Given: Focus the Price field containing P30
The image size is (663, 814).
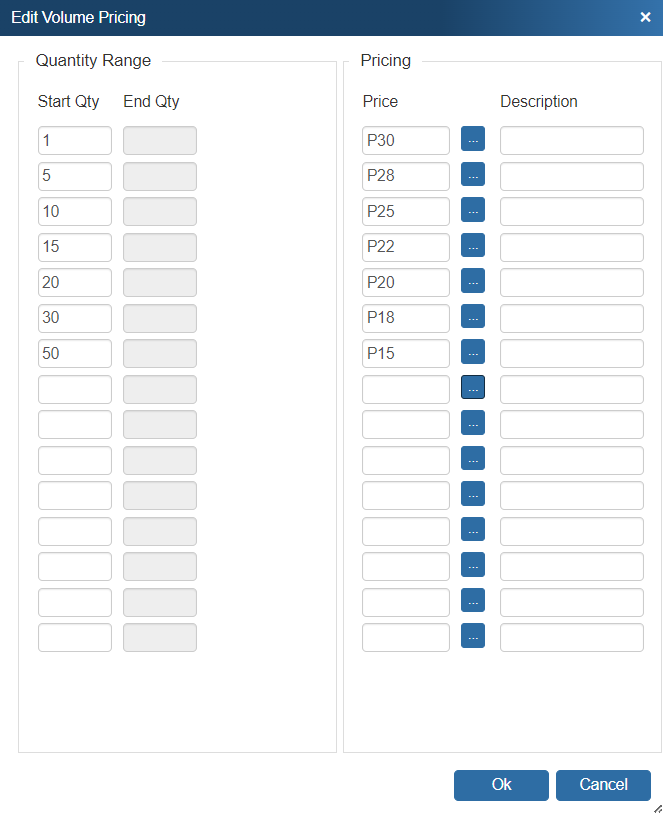Looking at the screenshot, I should [x=406, y=141].
